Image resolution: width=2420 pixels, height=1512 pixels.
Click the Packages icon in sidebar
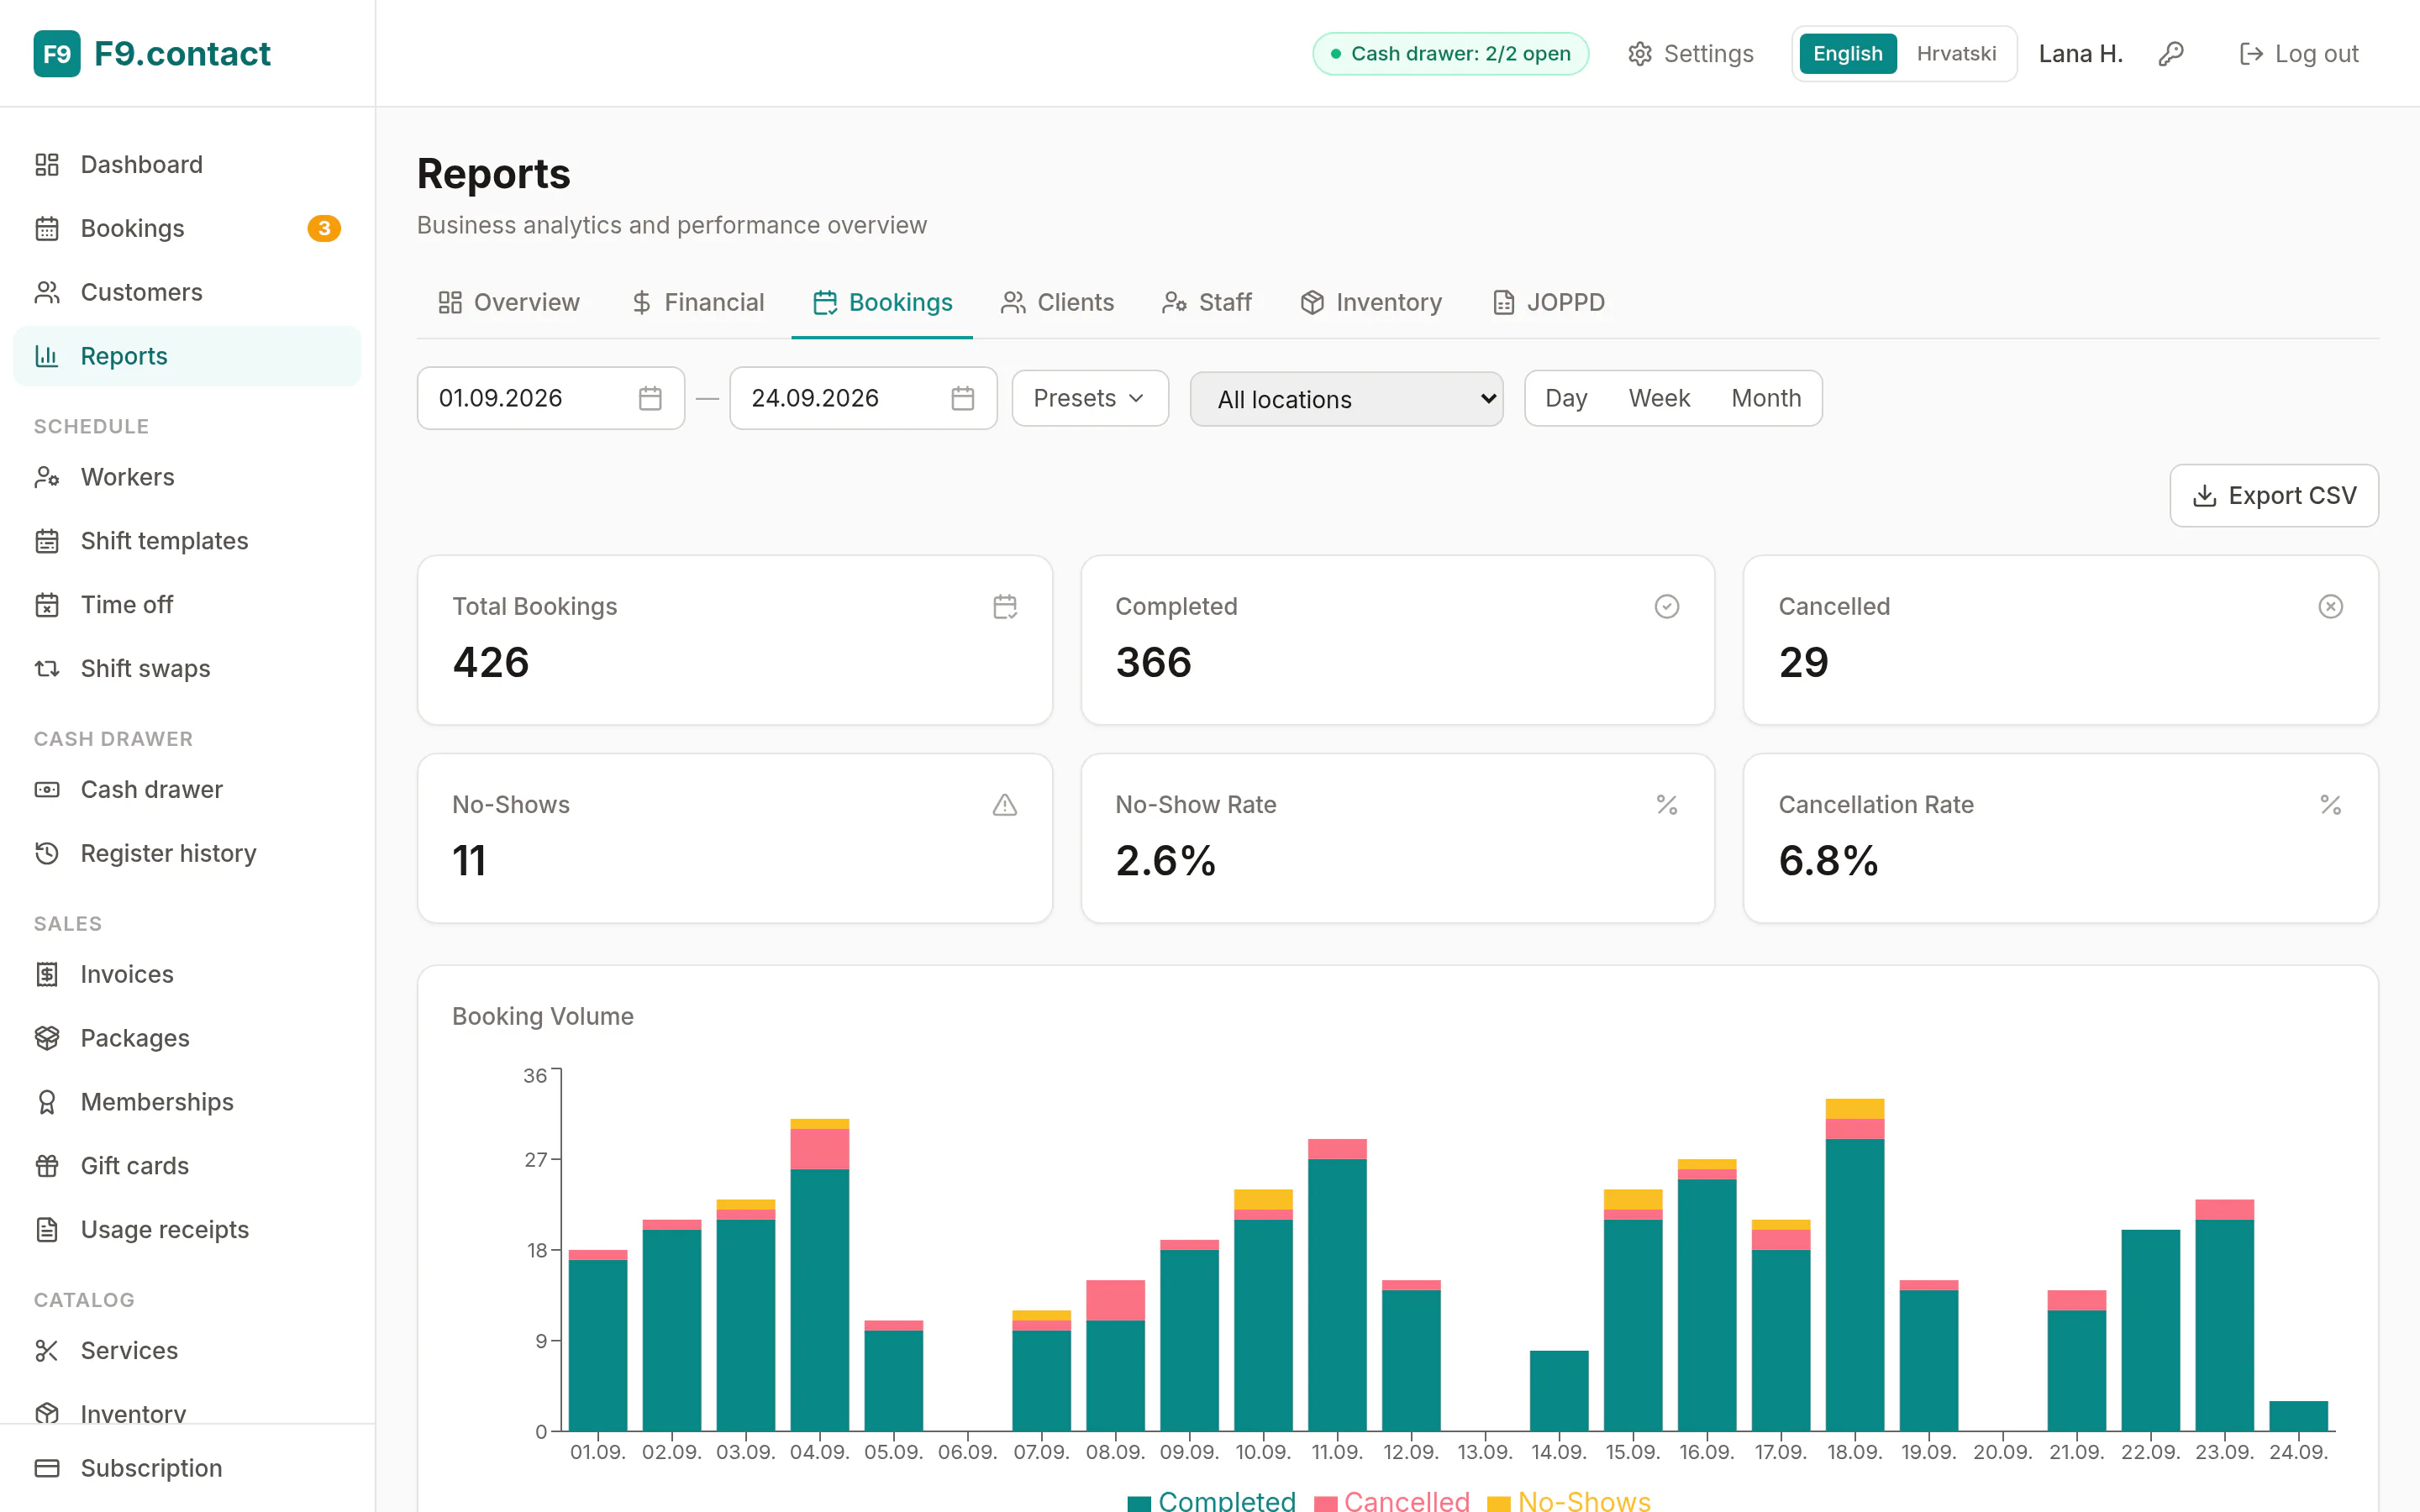(47, 1038)
